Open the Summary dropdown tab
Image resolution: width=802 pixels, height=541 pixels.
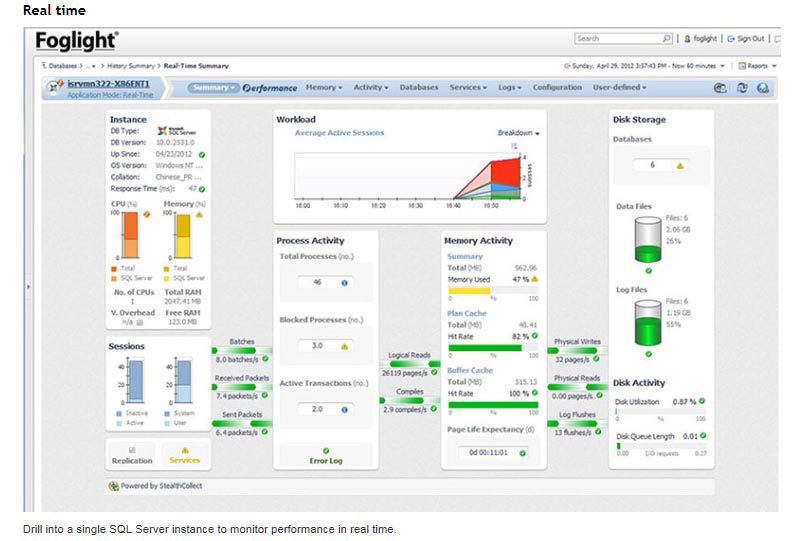(213, 87)
